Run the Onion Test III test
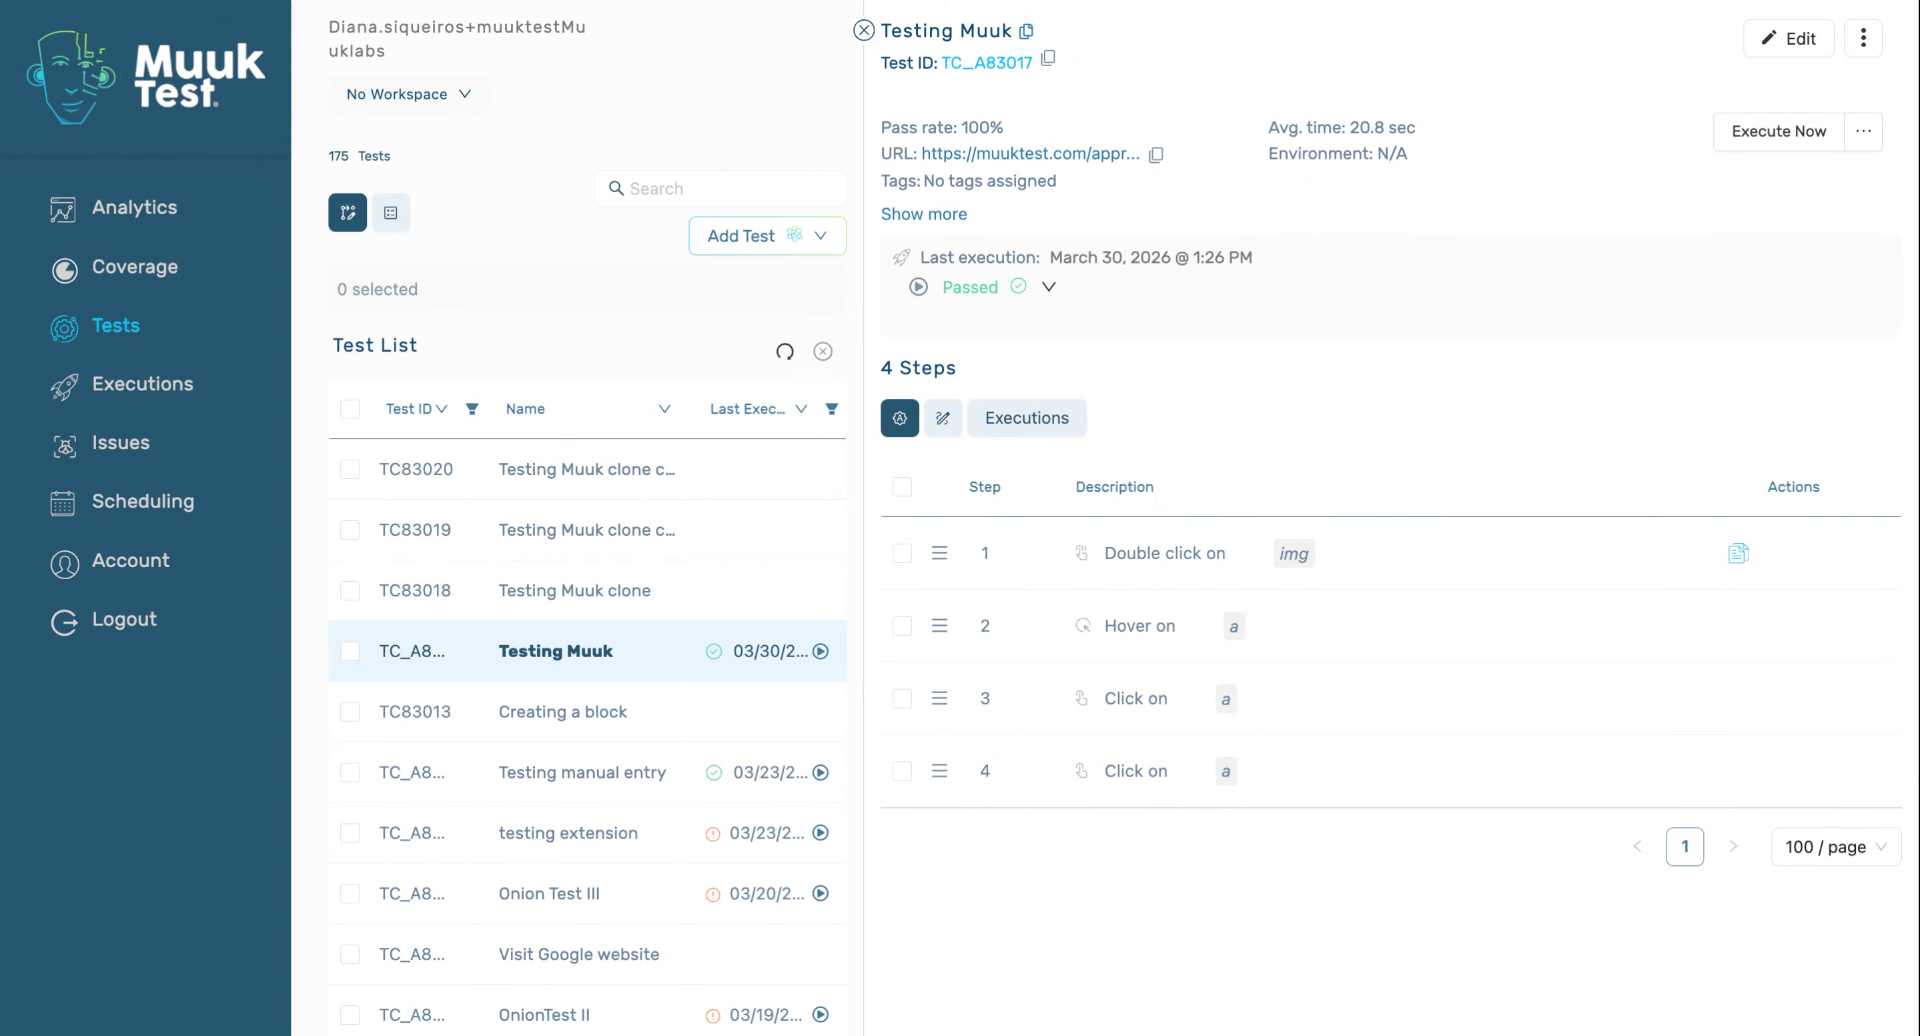The width and height of the screenshot is (1920, 1036). (821, 894)
